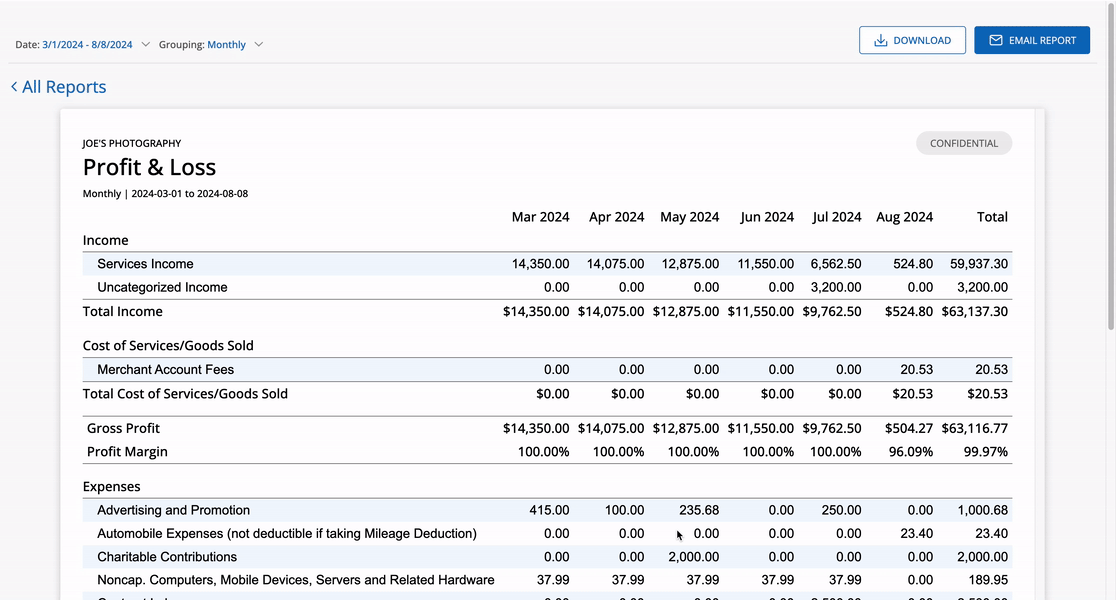The image size is (1116, 600).
Task: Open the Date range dropdown chevron
Action: (x=146, y=44)
